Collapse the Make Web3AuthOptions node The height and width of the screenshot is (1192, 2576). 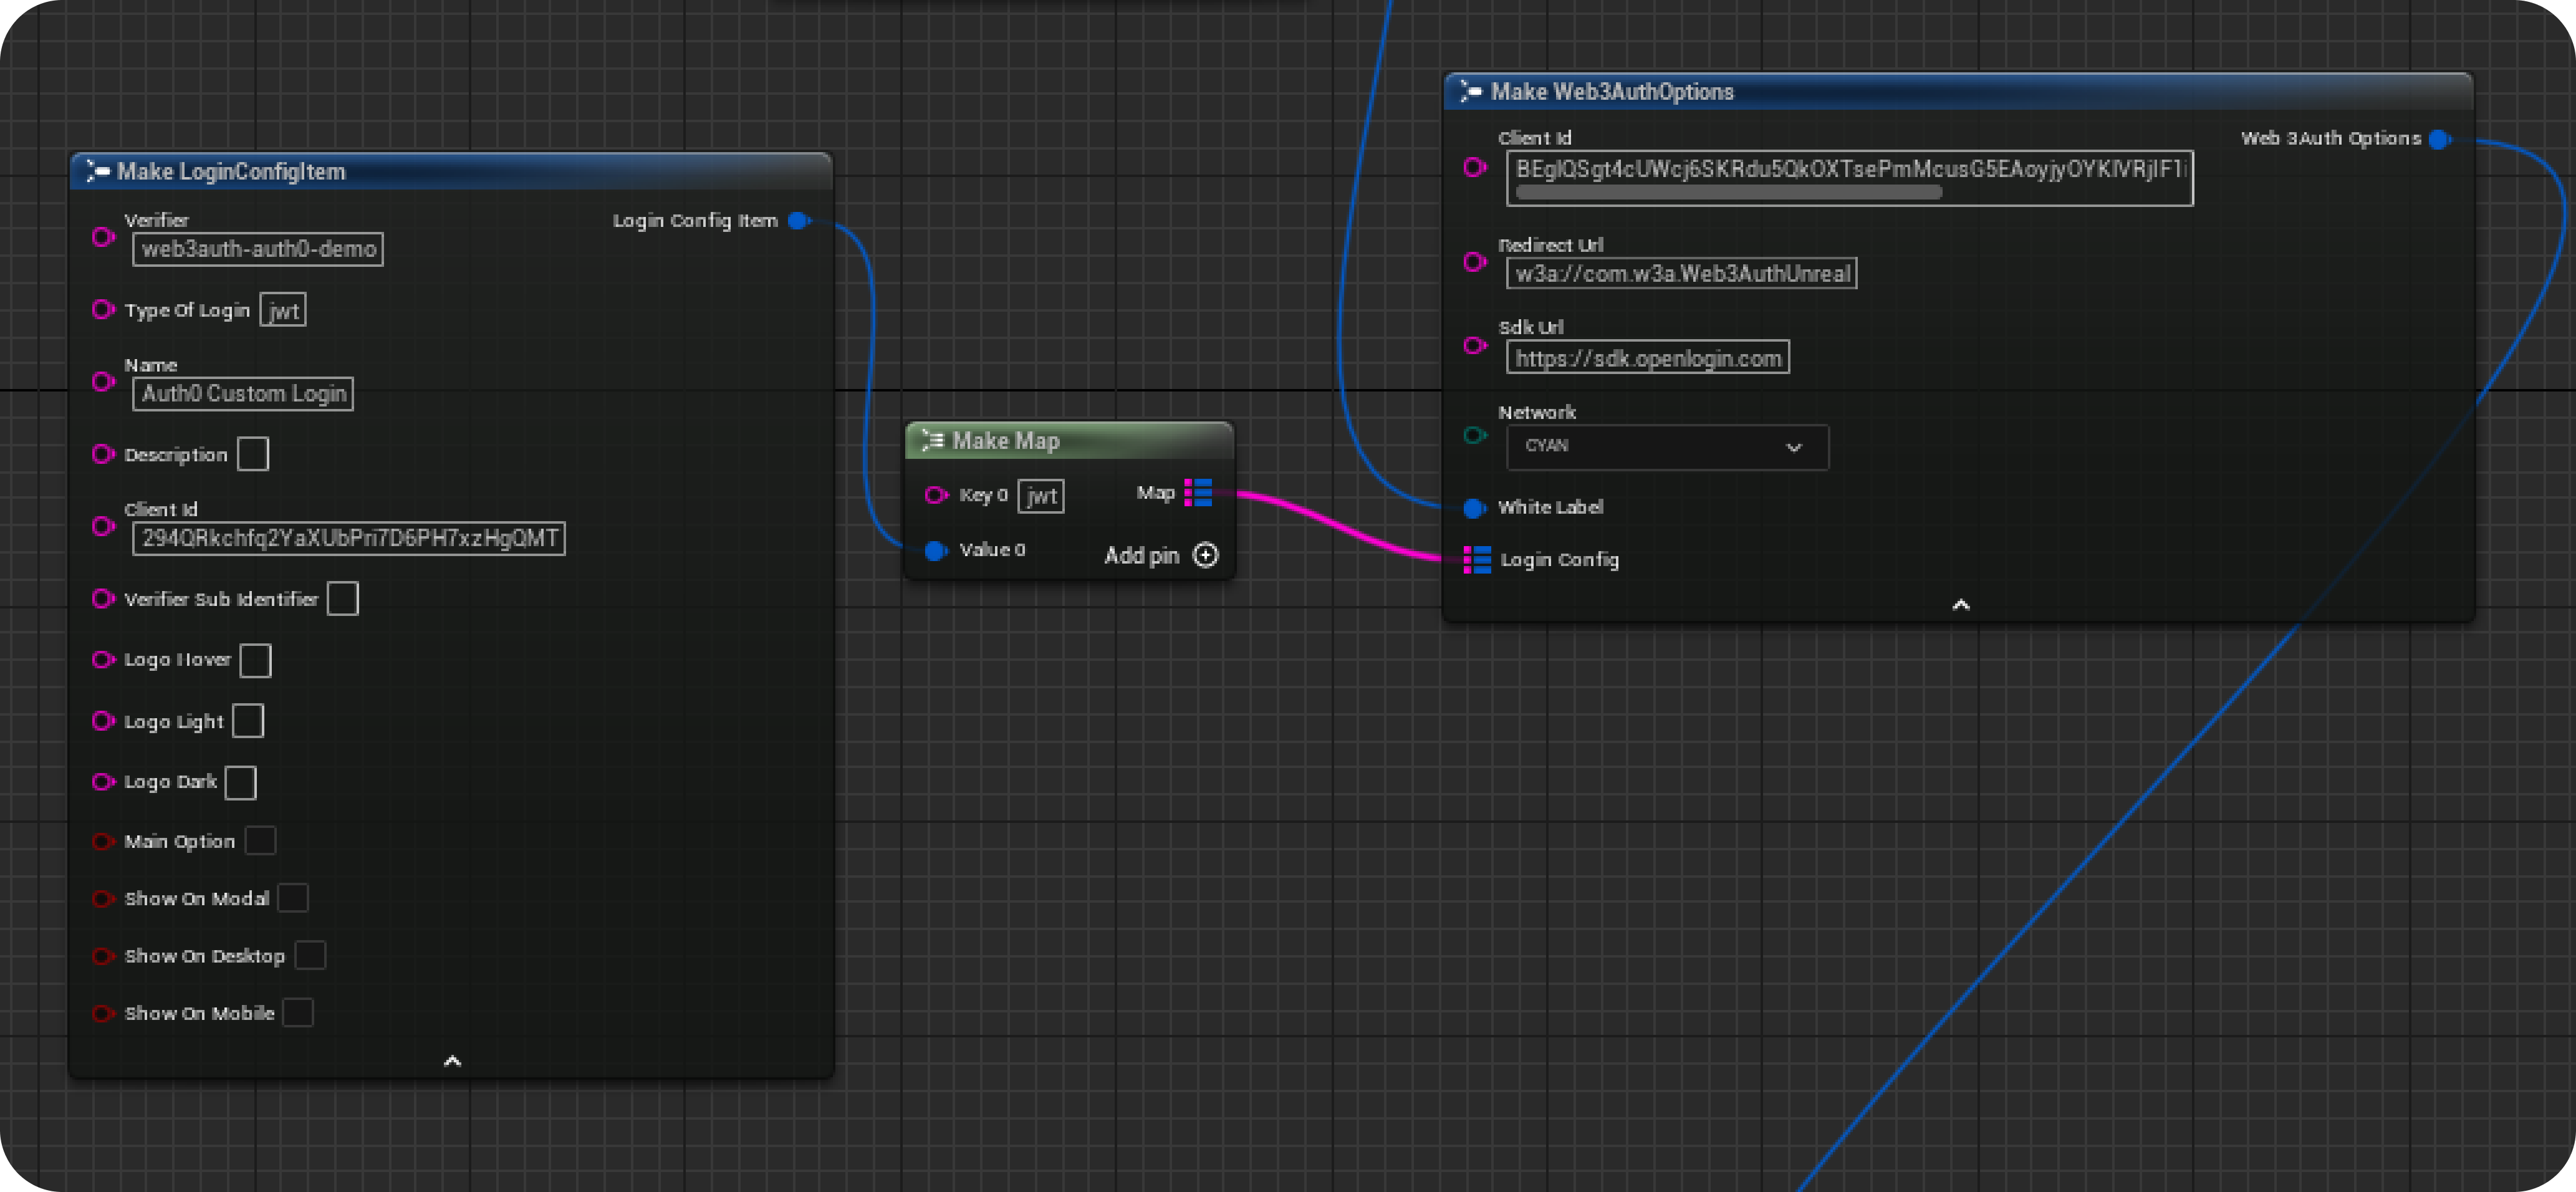coord(1960,604)
